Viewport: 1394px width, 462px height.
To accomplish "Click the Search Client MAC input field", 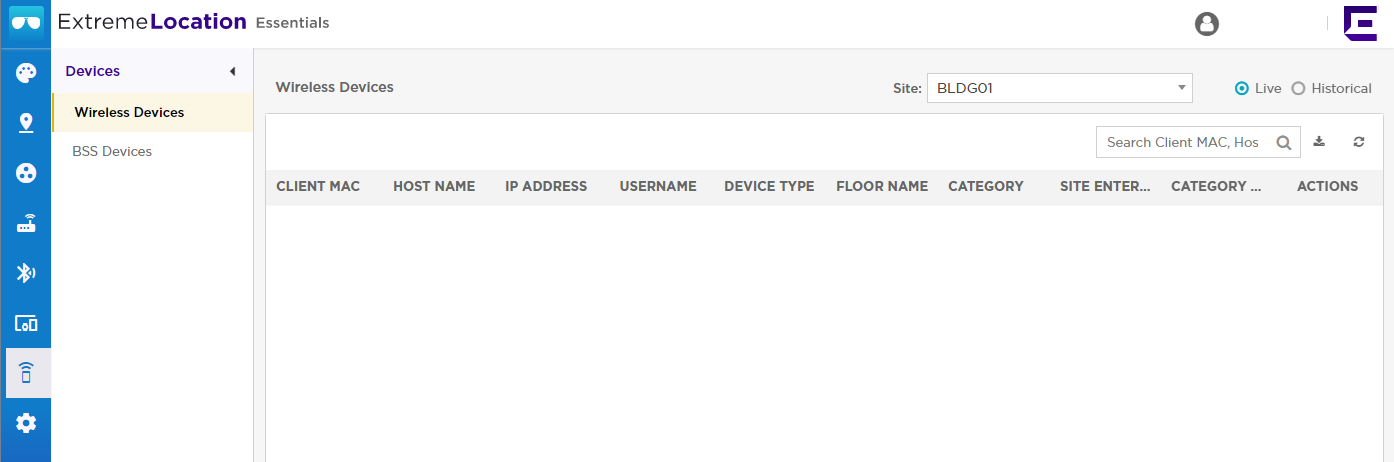I will pos(1183,142).
